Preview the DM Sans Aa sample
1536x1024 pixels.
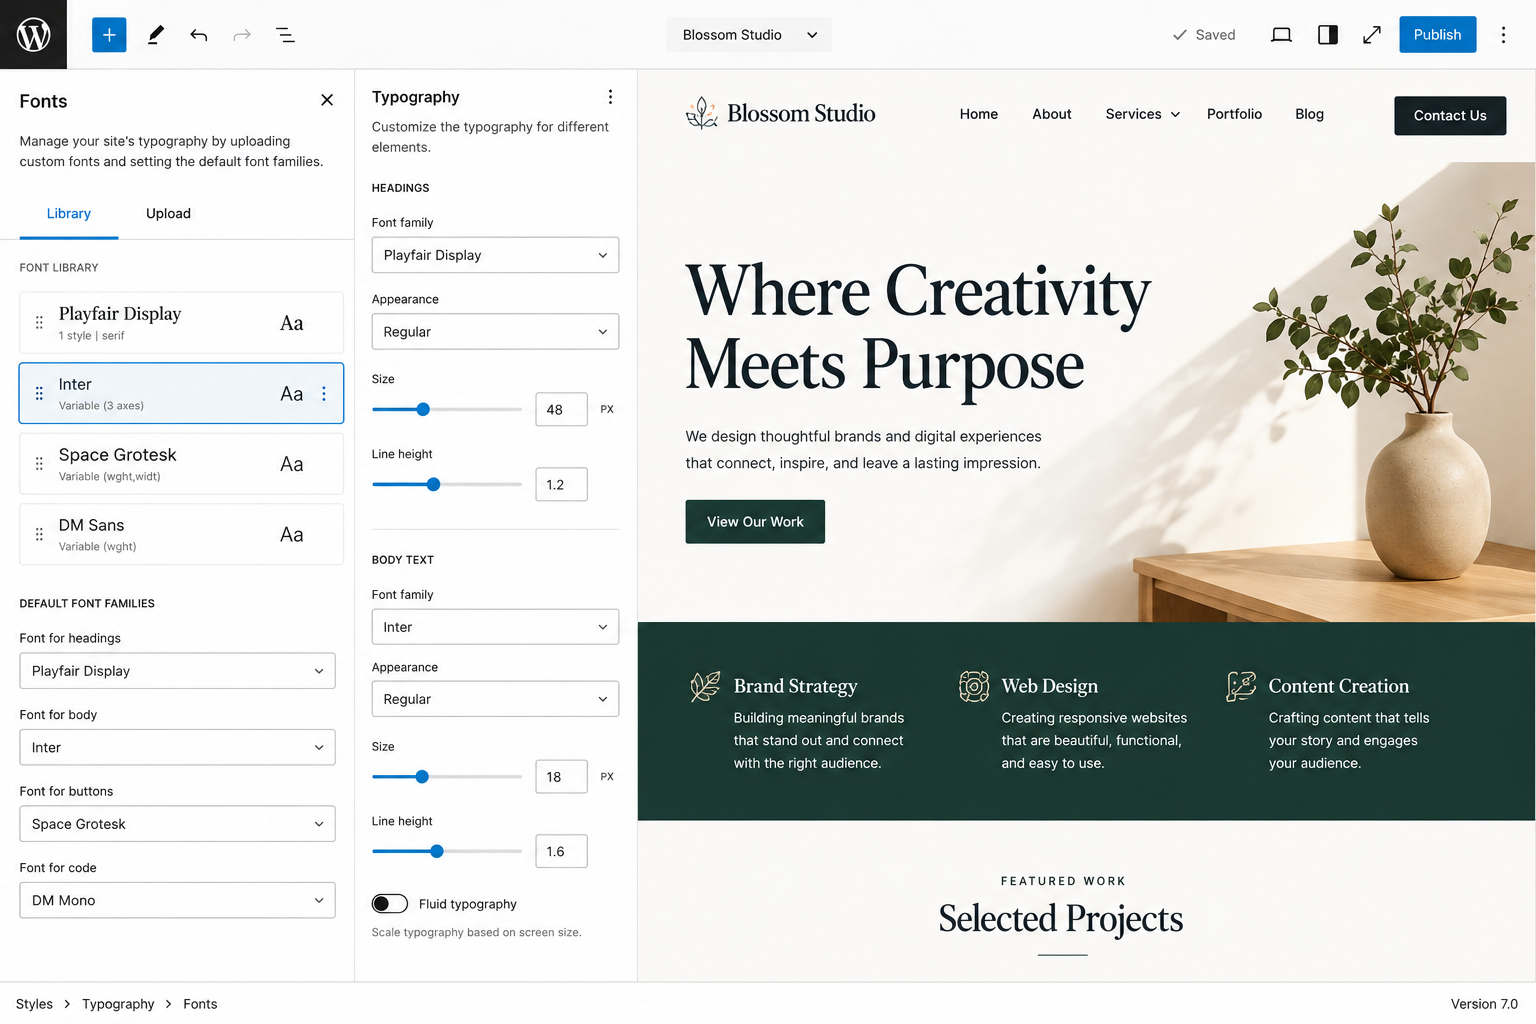(x=291, y=535)
